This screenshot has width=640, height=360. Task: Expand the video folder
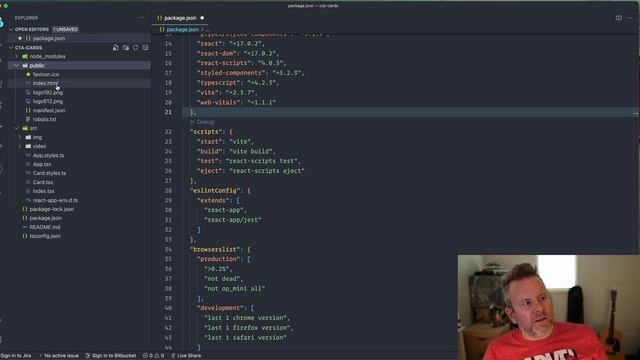[x=20, y=146]
